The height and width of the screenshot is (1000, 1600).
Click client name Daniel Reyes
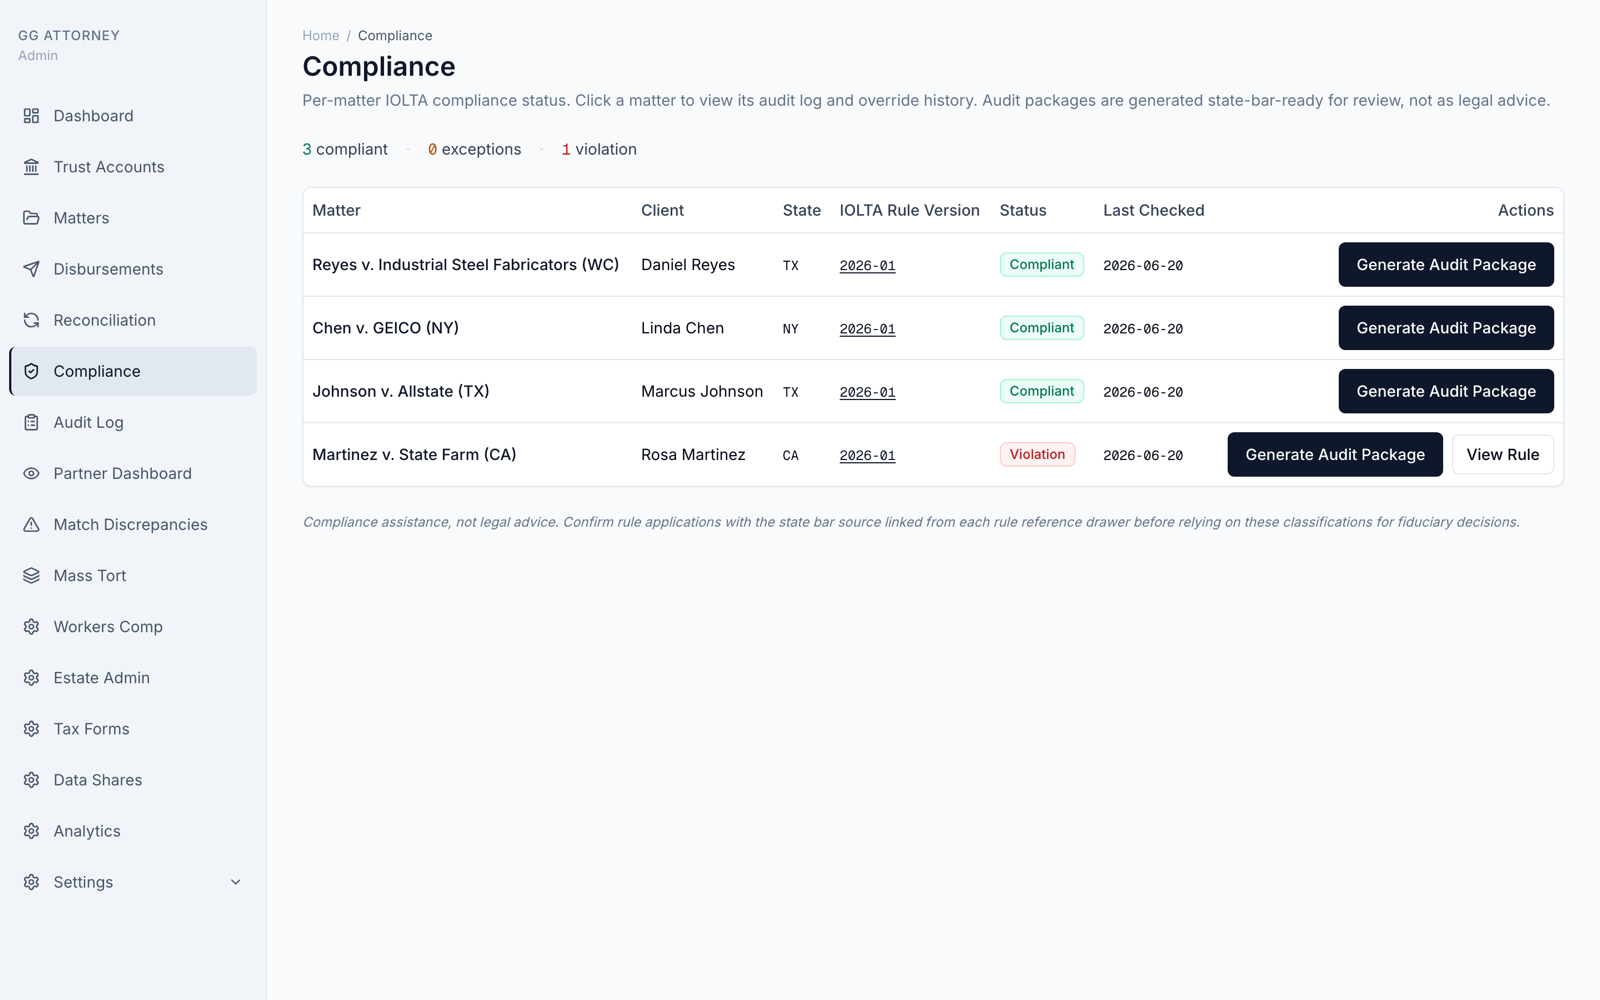pyautogui.click(x=688, y=265)
